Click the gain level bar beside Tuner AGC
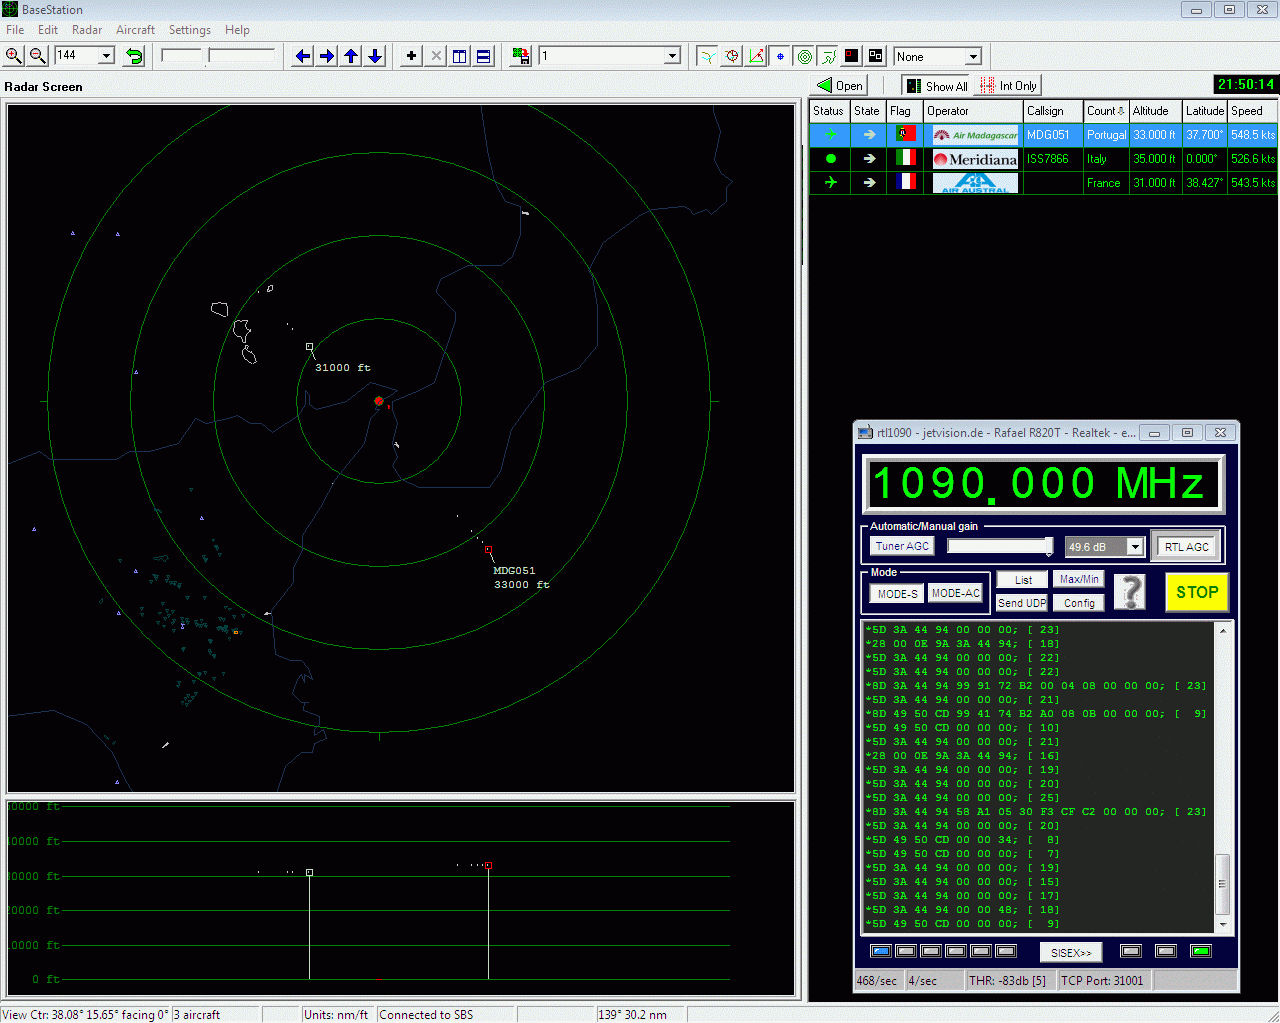The image size is (1280, 1023). [x=999, y=546]
